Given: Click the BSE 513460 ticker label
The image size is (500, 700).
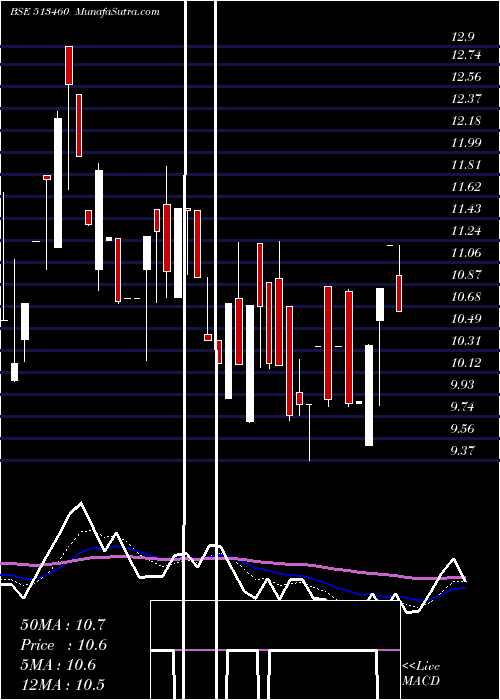Looking at the screenshot, I should [39, 12].
